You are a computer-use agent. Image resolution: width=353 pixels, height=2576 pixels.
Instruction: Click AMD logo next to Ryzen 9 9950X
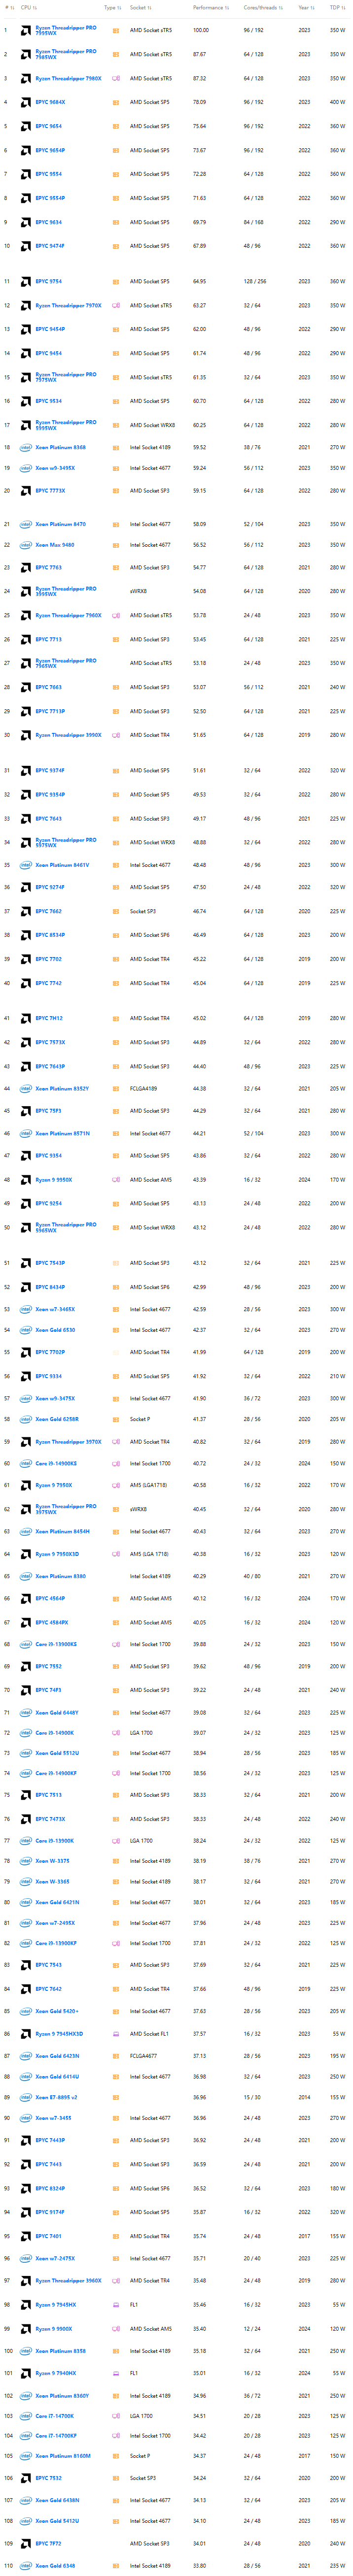tap(26, 1180)
